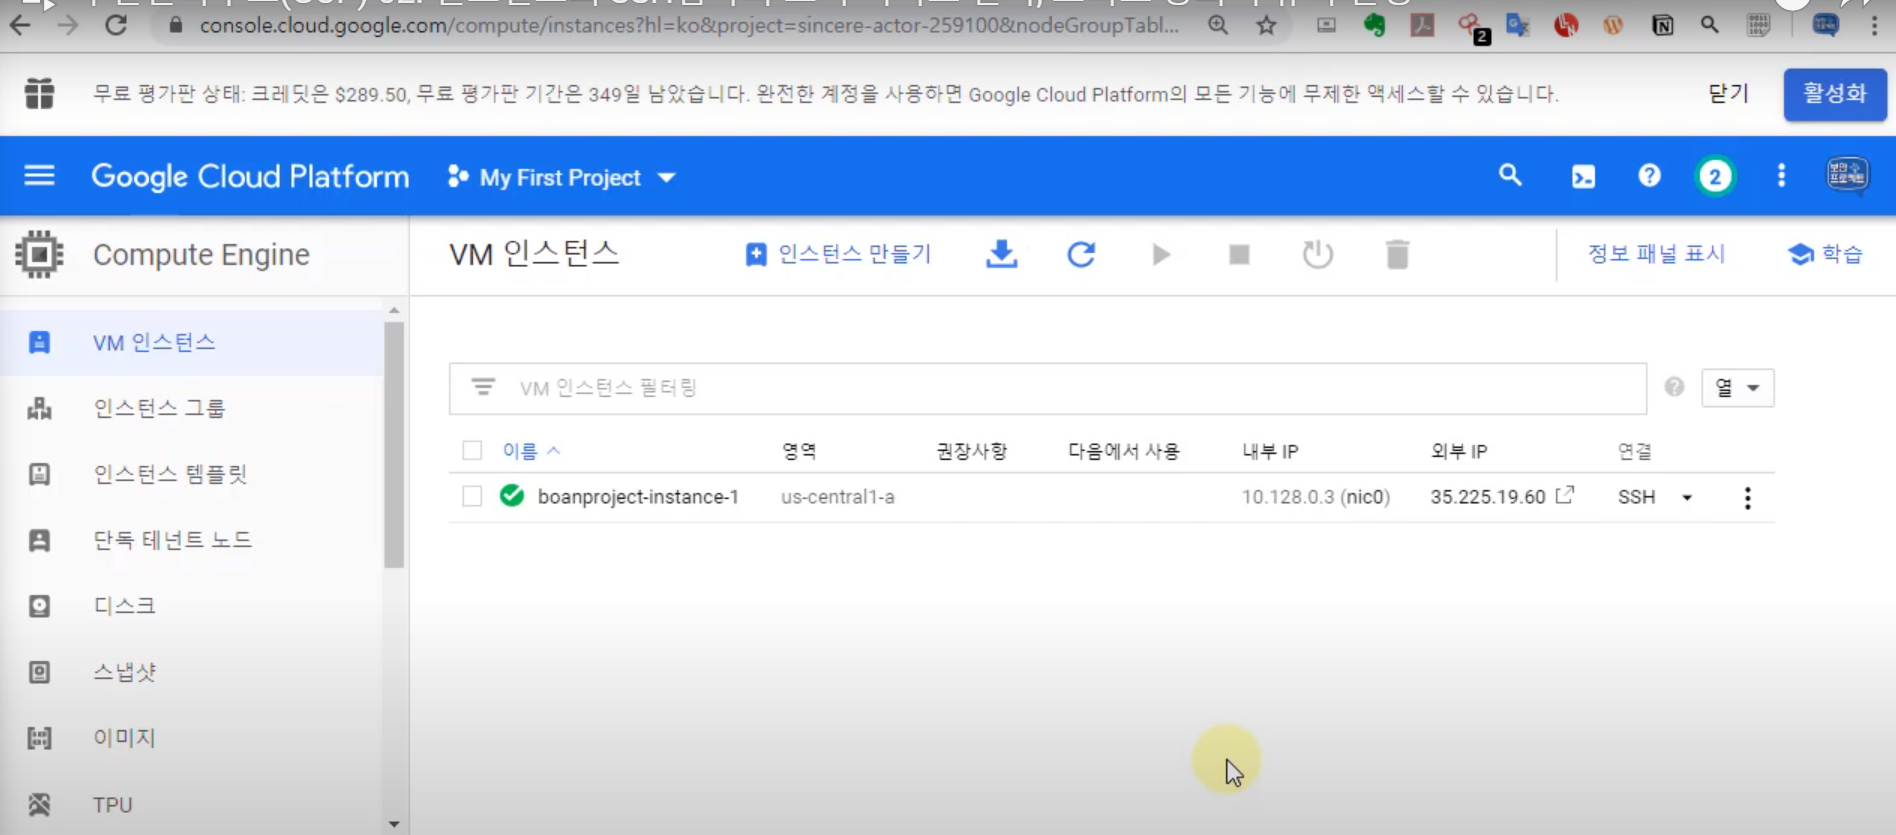Viewport: 1896px width, 835px height.
Task: Click the filter help question icon
Action: coord(1674,387)
